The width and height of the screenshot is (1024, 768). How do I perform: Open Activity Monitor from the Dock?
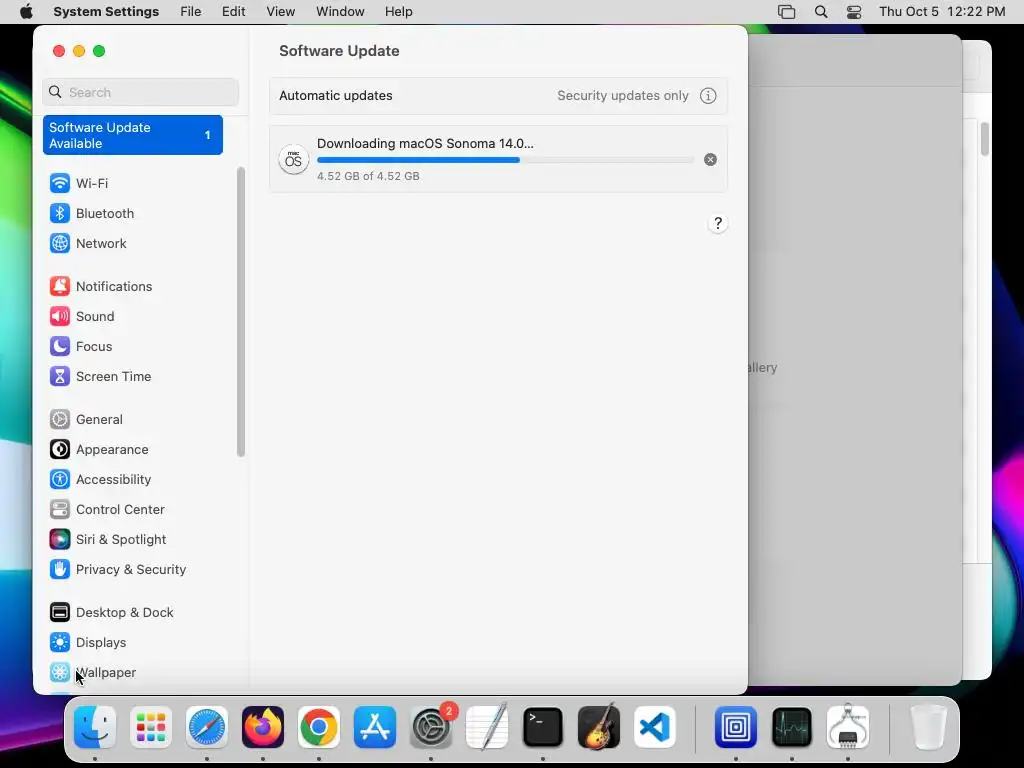click(x=792, y=727)
